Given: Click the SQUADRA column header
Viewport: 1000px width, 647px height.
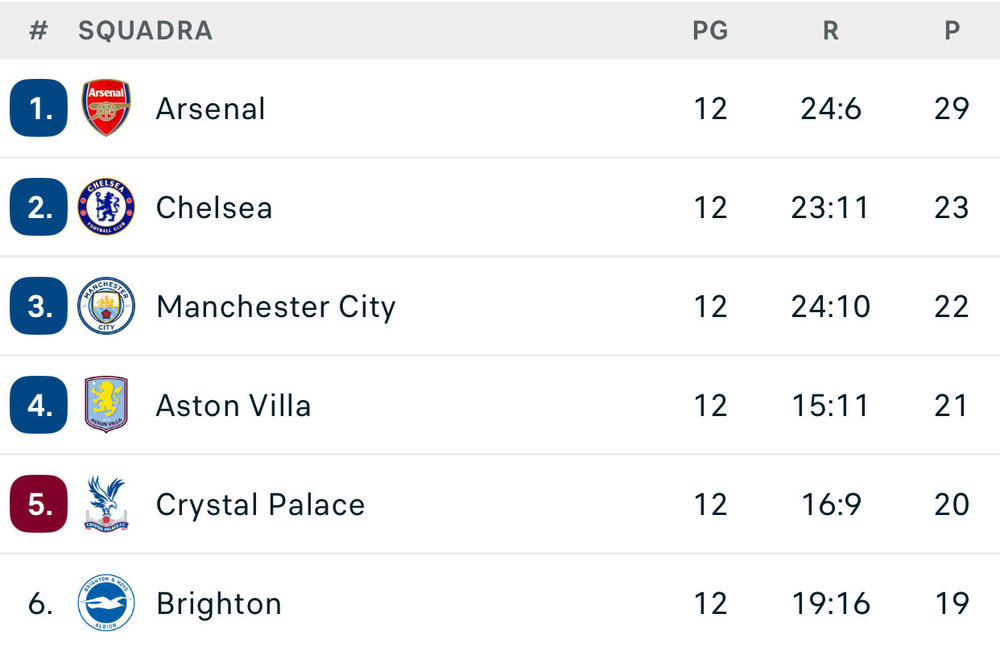Looking at the screenshot, I should coord(146,31).
